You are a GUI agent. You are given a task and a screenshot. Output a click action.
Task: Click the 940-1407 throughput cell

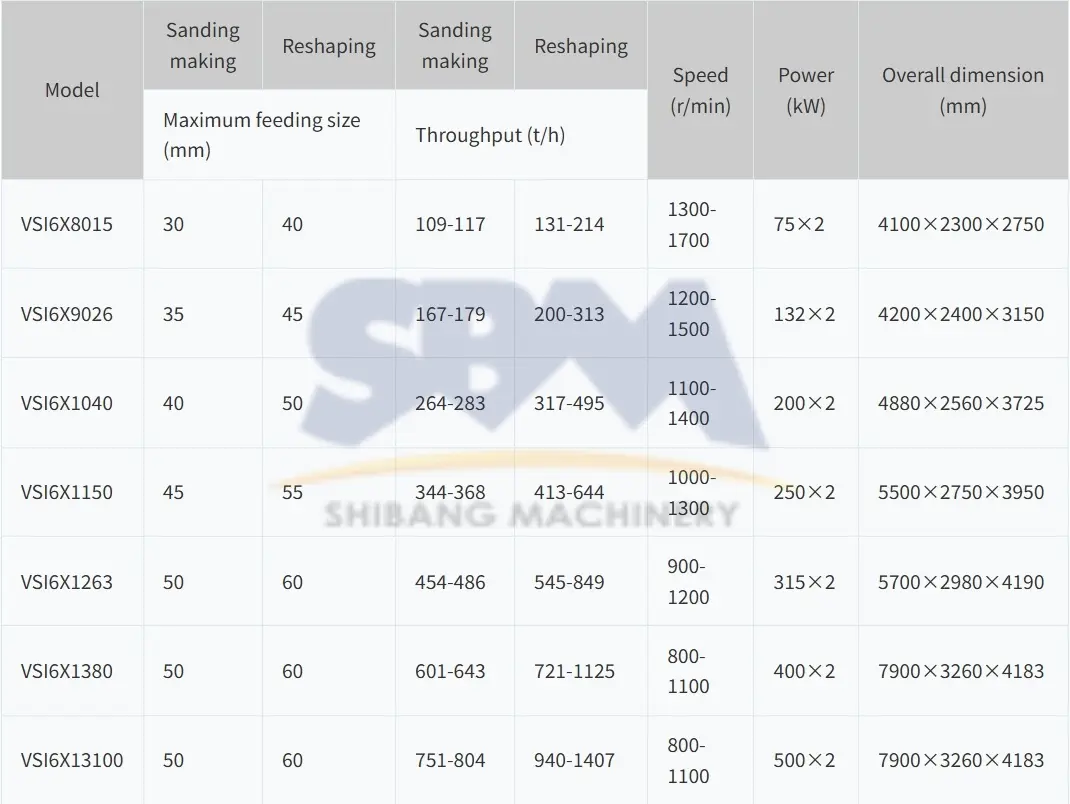coord(574,760)
